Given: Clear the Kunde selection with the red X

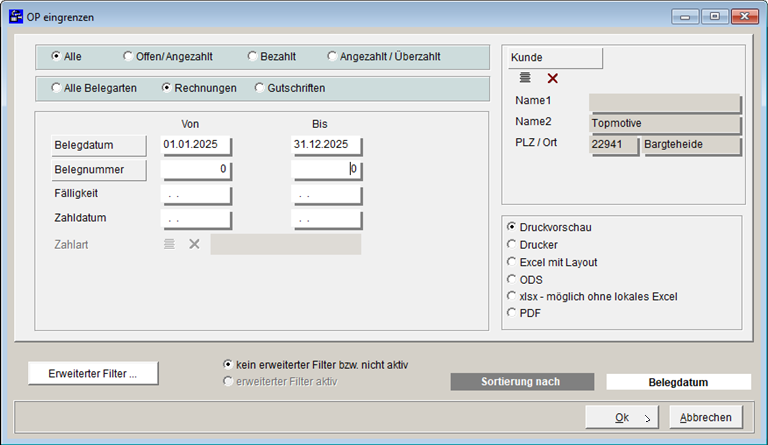Looking at the screenshot, I should [552, 78].
